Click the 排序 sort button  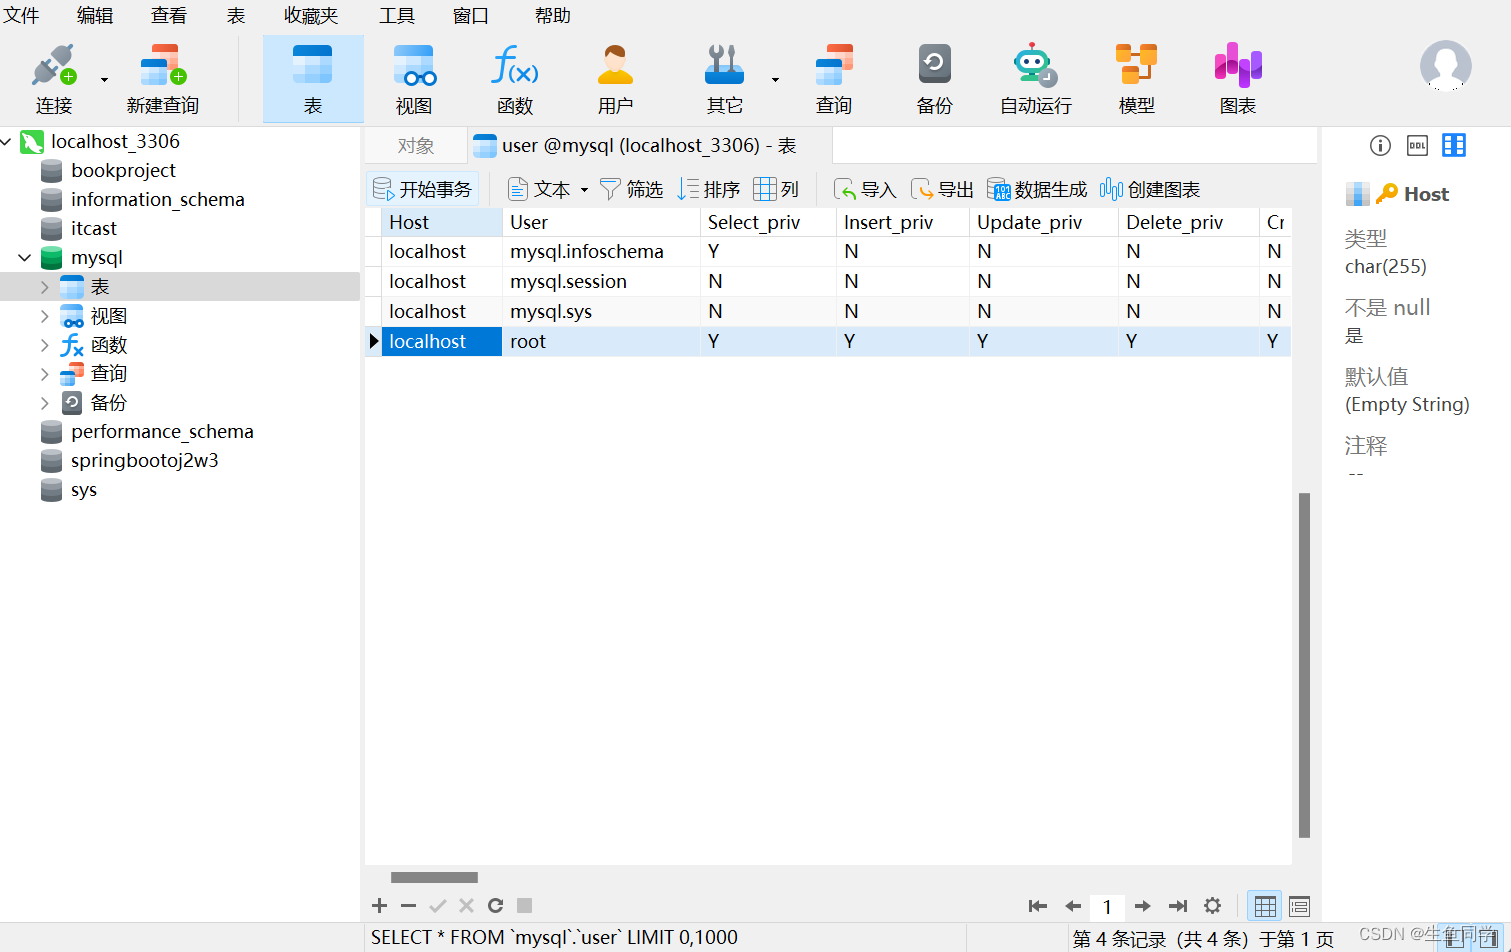[709, 189]
